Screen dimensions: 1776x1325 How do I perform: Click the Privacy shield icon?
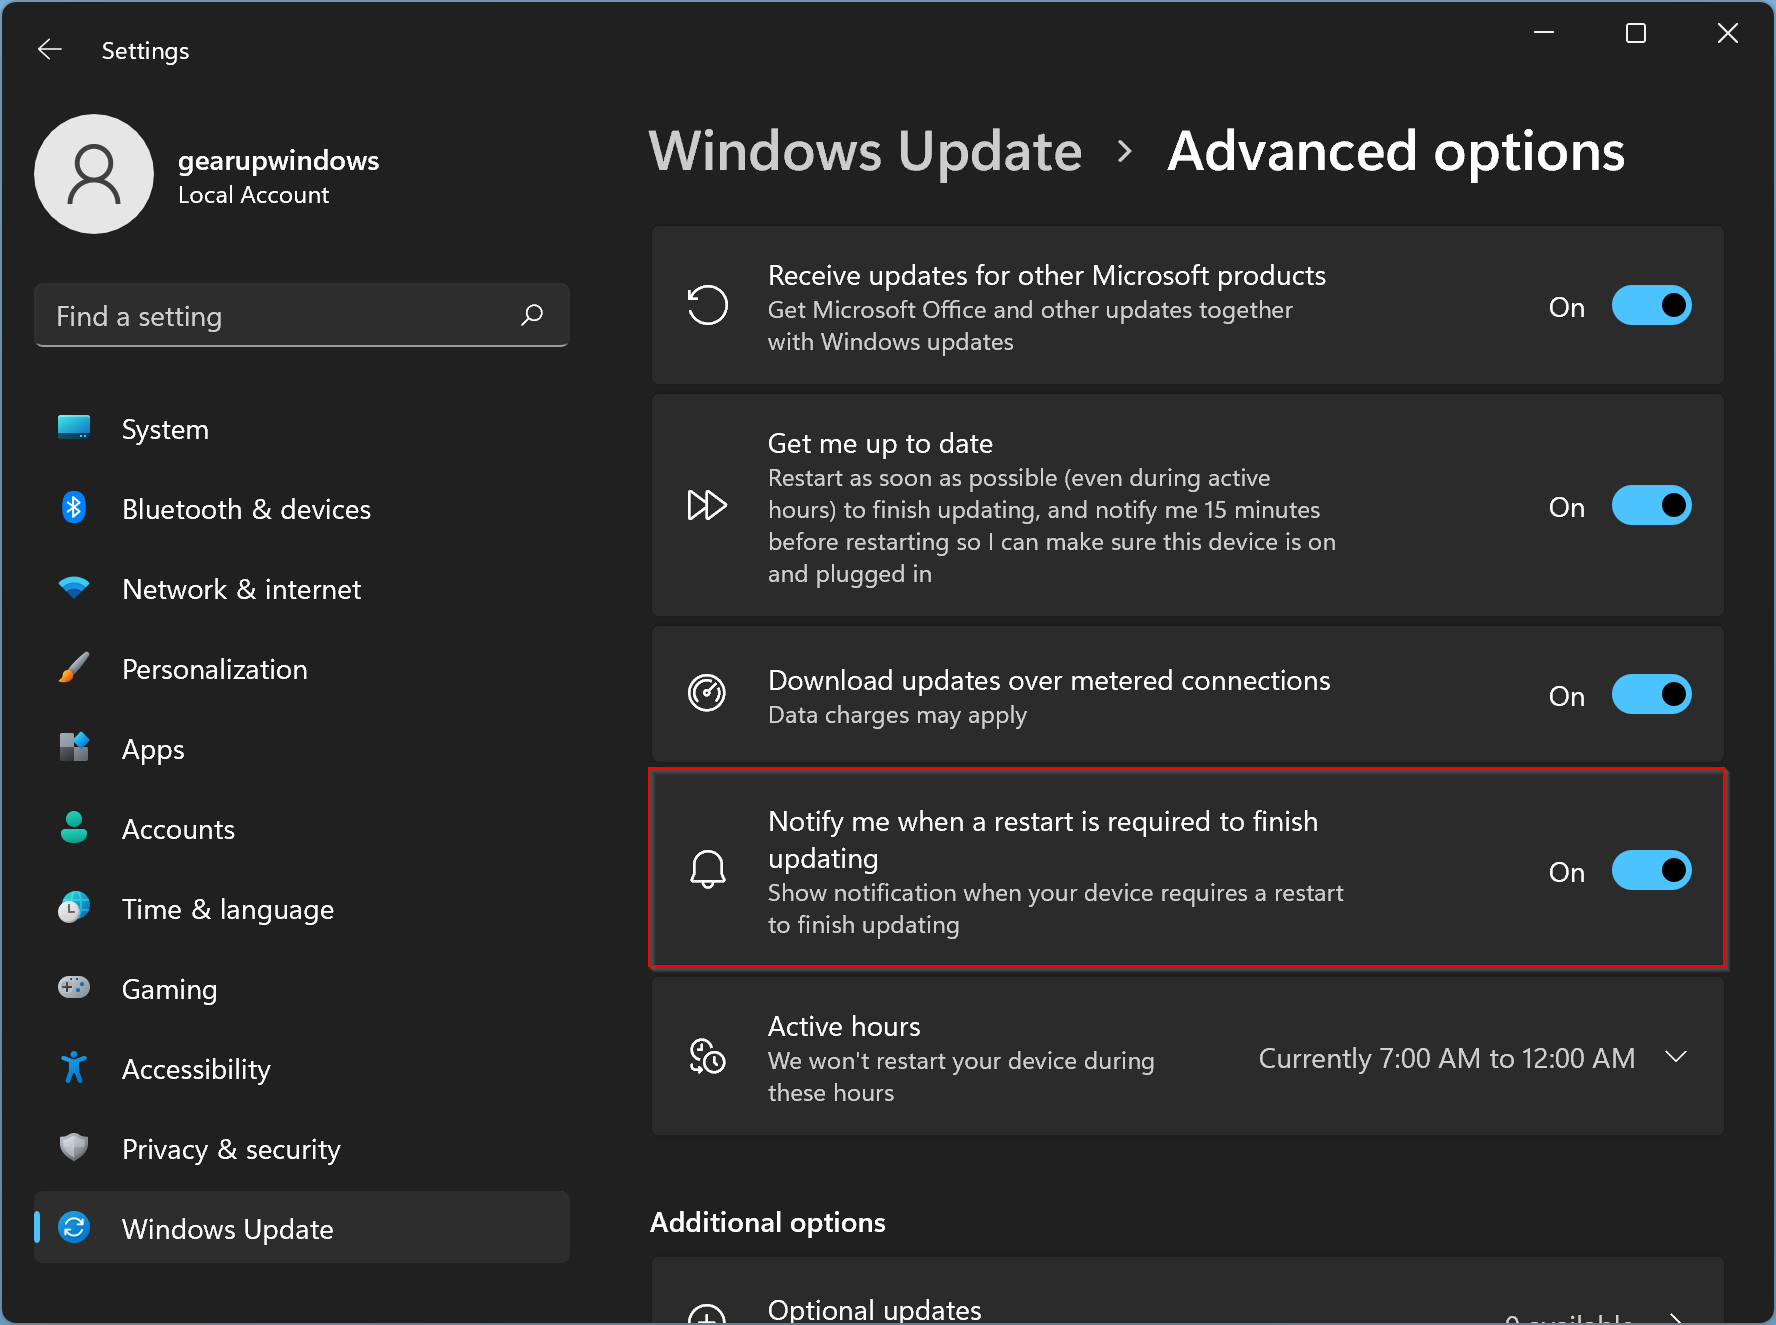click(74, 1147)
